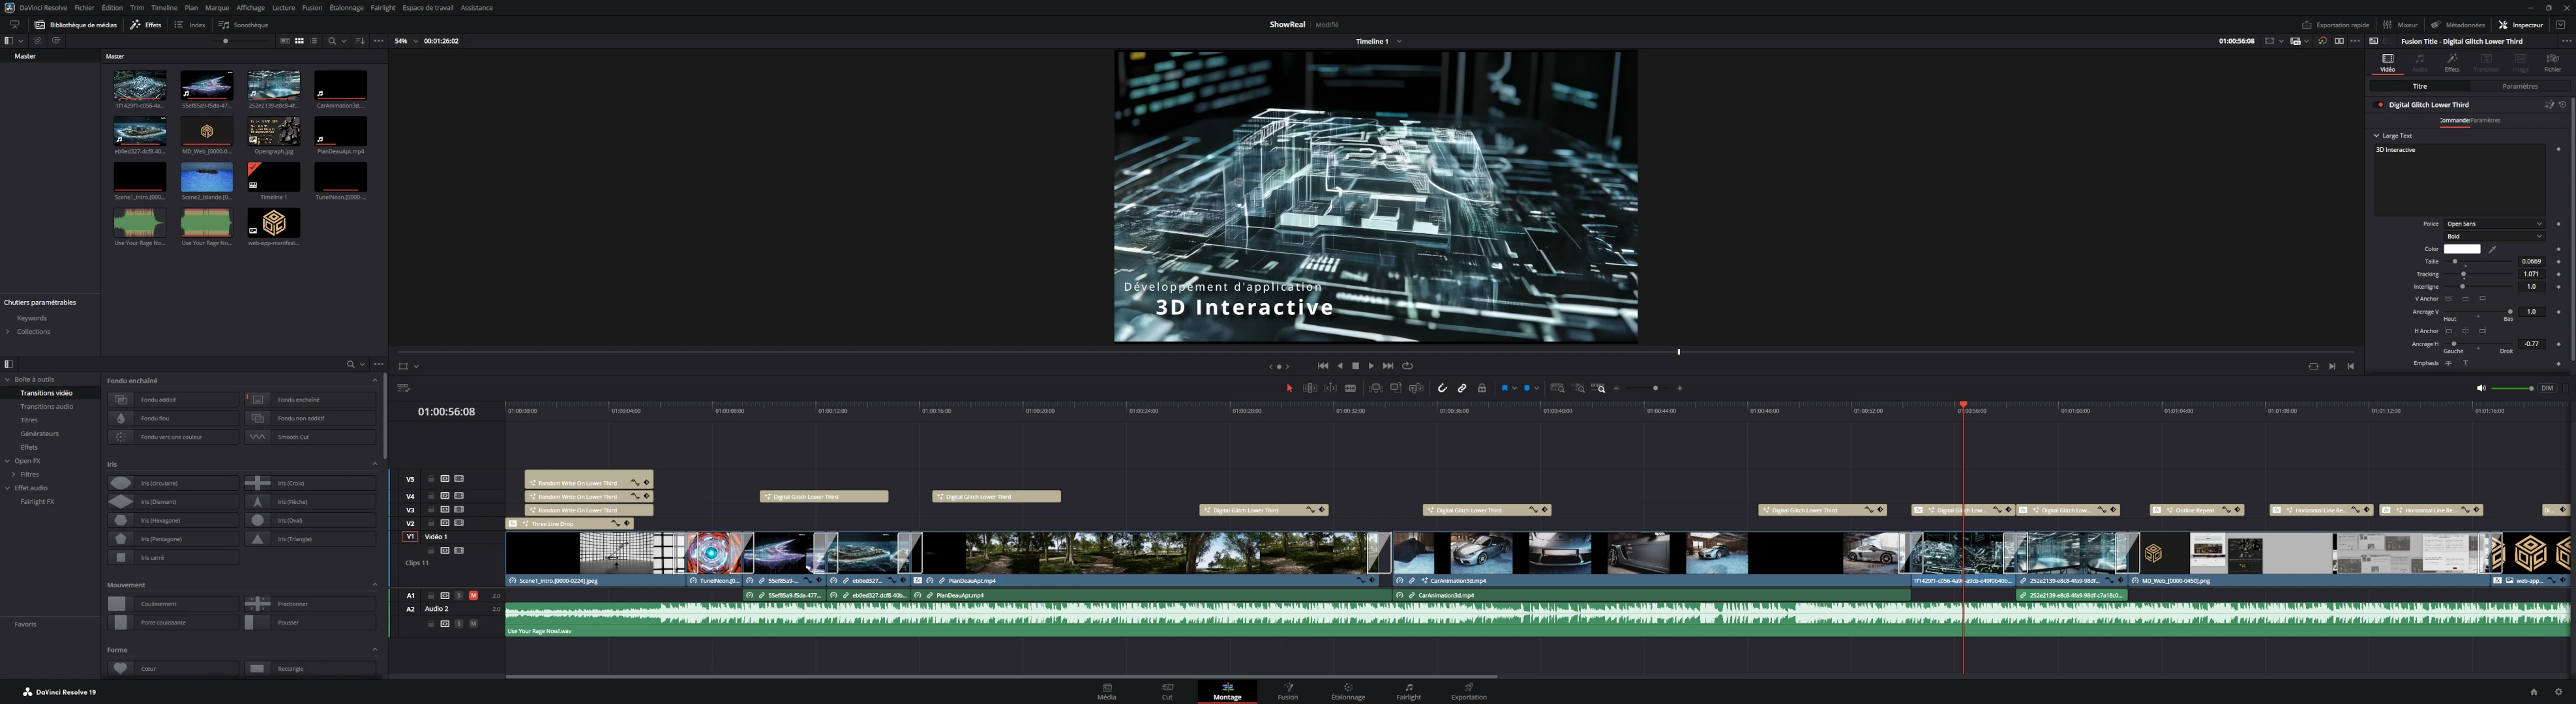Click the Overwrite clip toolbar icon

pyautogui.click(x=1396, y=388)
